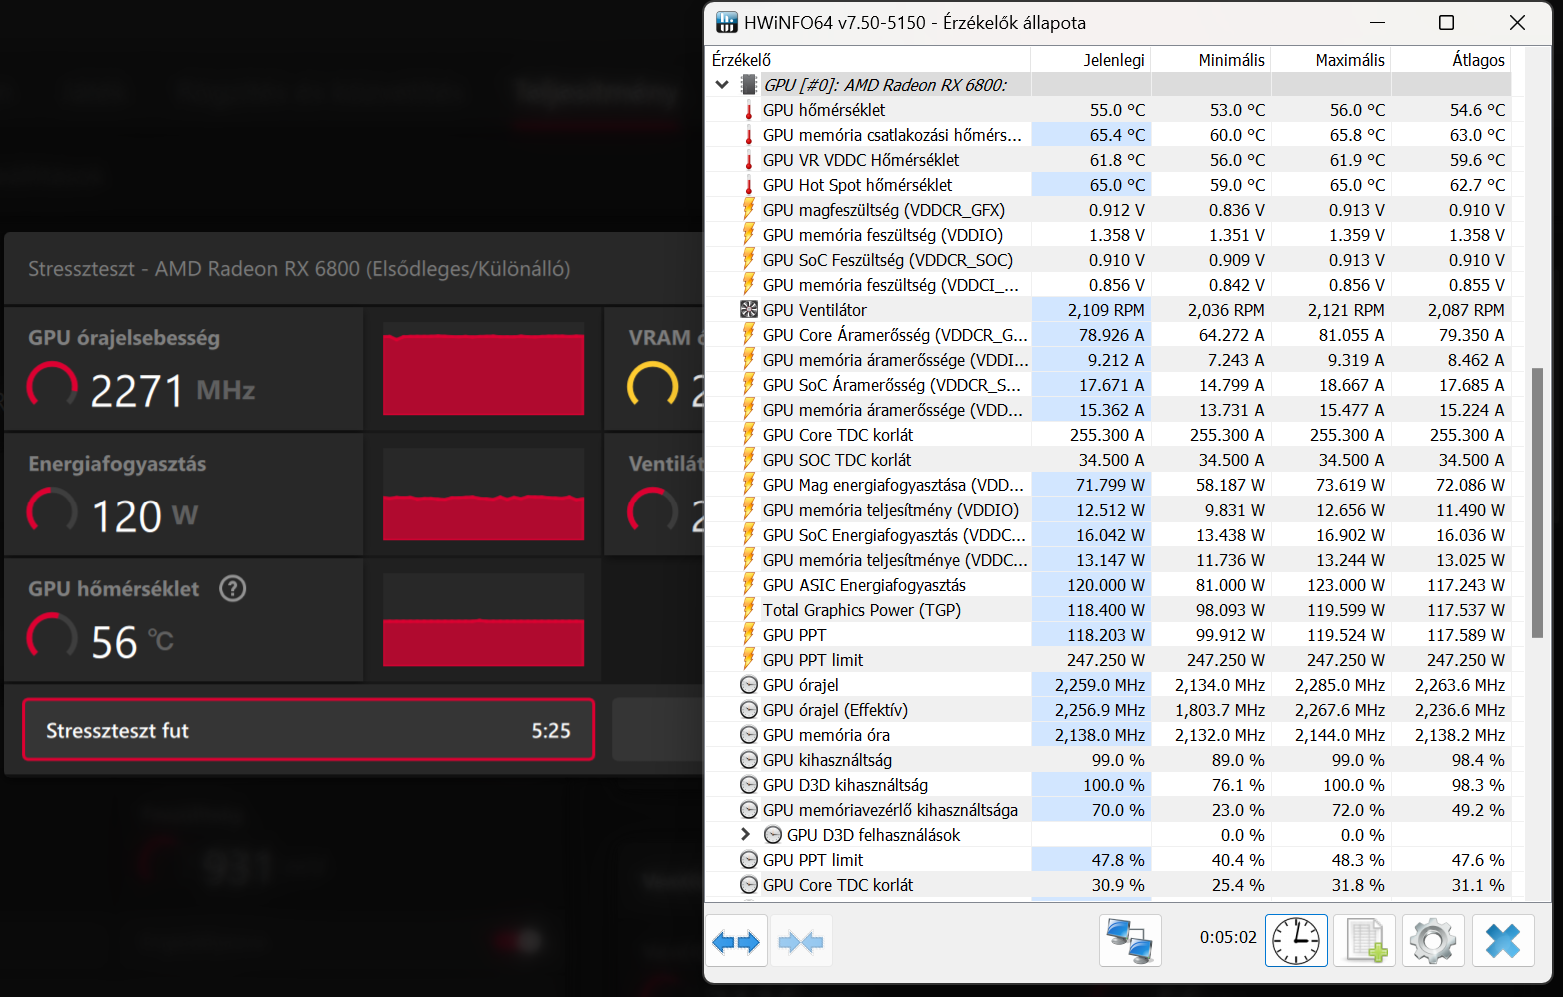Click the 0:05:02 elapsed time readout
The image size is (1563, 997).
pos(1228,937)
